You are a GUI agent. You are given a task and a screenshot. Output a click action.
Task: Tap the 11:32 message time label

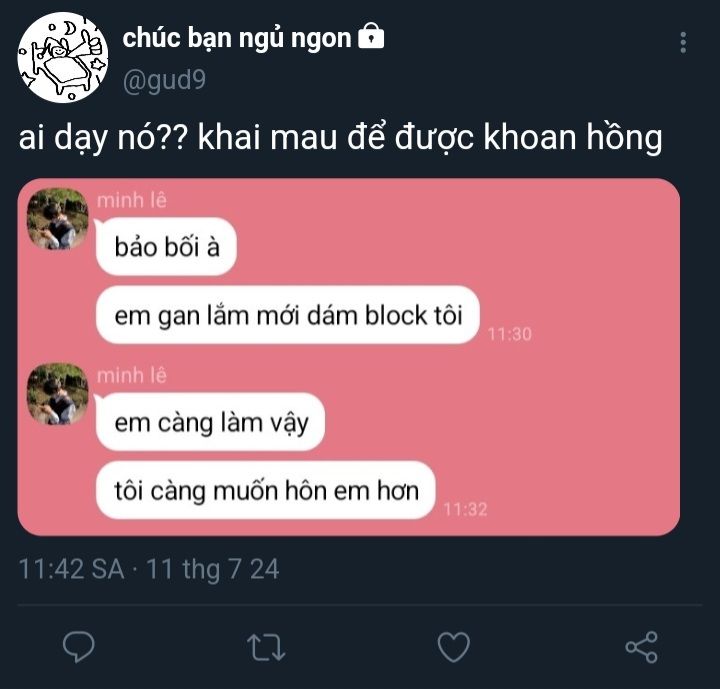[465, 509]
